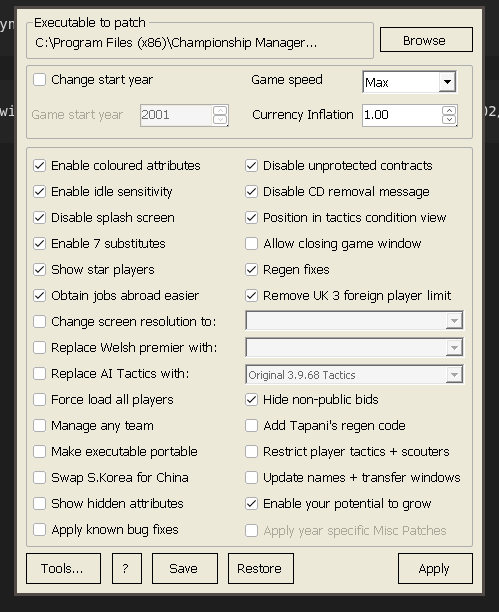Restore the saved settings

click(x=261, y=568)
